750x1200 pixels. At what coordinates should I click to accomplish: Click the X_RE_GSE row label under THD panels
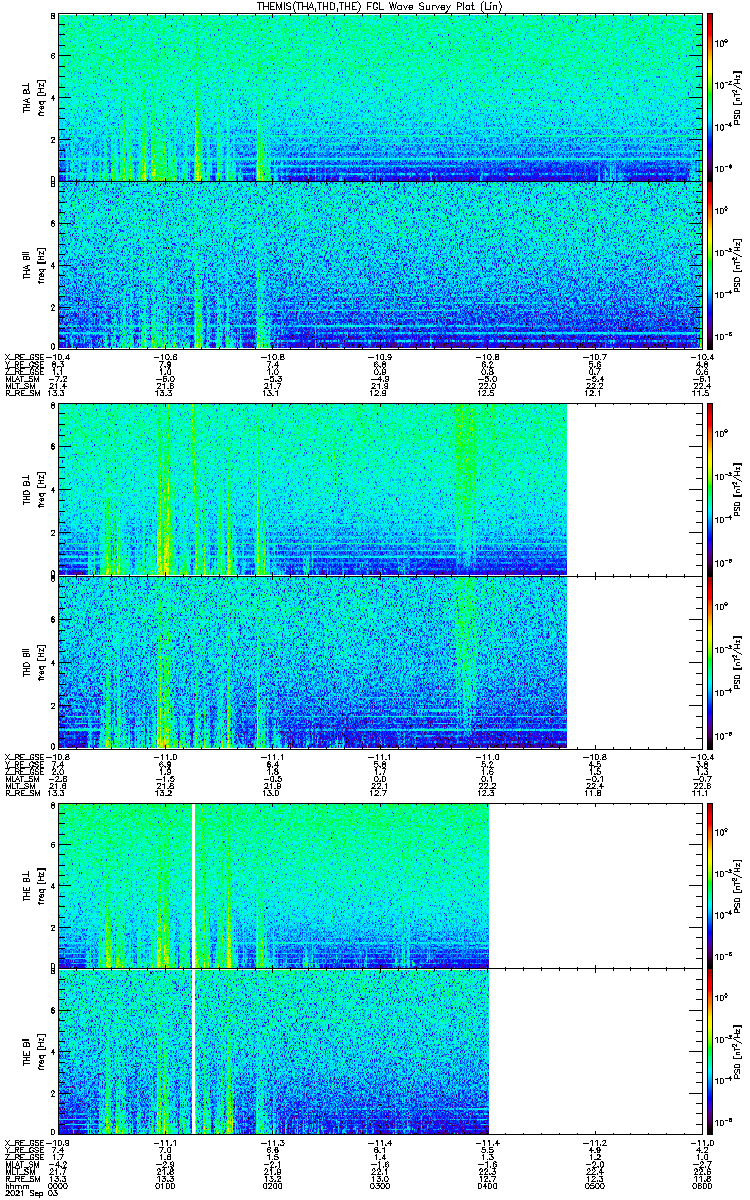tap(22, 757)
